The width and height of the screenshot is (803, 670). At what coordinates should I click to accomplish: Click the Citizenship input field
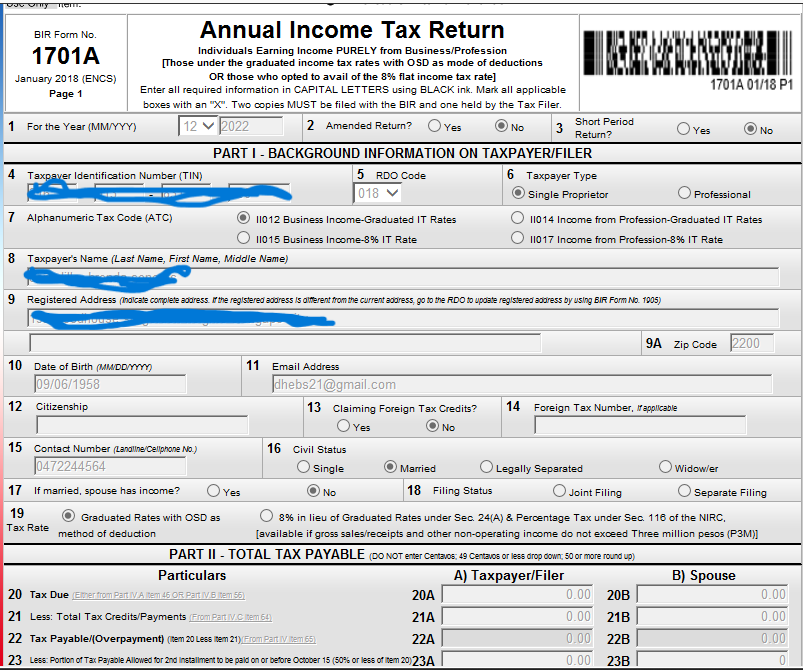pyautogui.click(x=142, y=425)
